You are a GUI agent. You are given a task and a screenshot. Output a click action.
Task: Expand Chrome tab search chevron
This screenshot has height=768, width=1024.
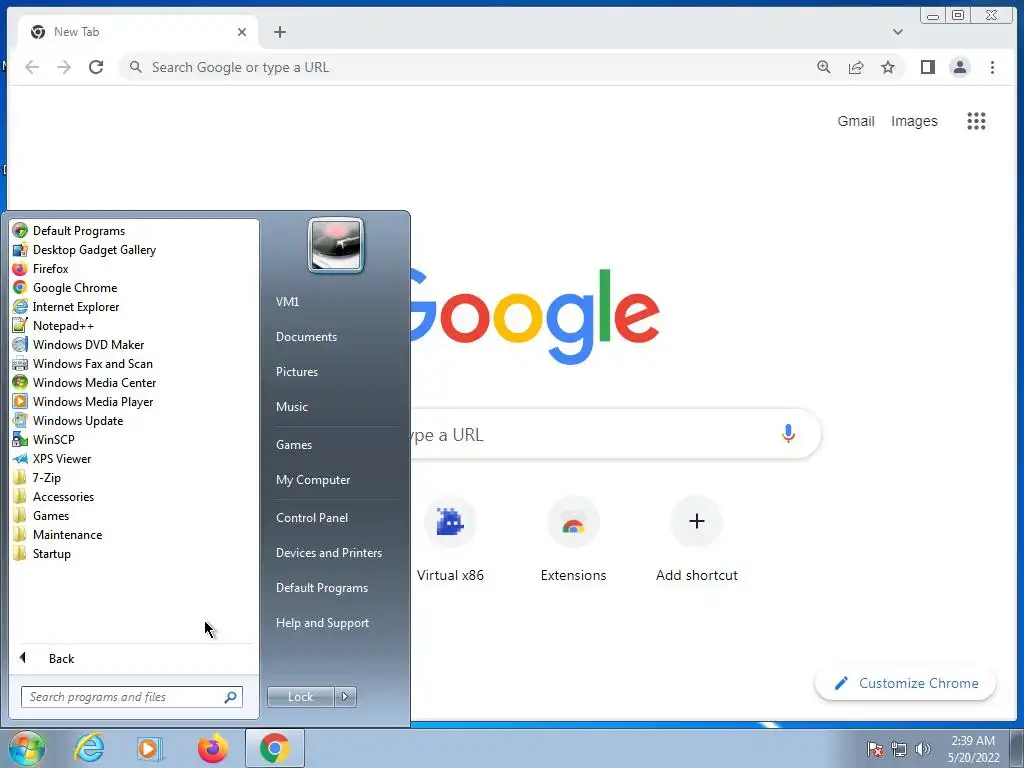(x=898, y=32)
